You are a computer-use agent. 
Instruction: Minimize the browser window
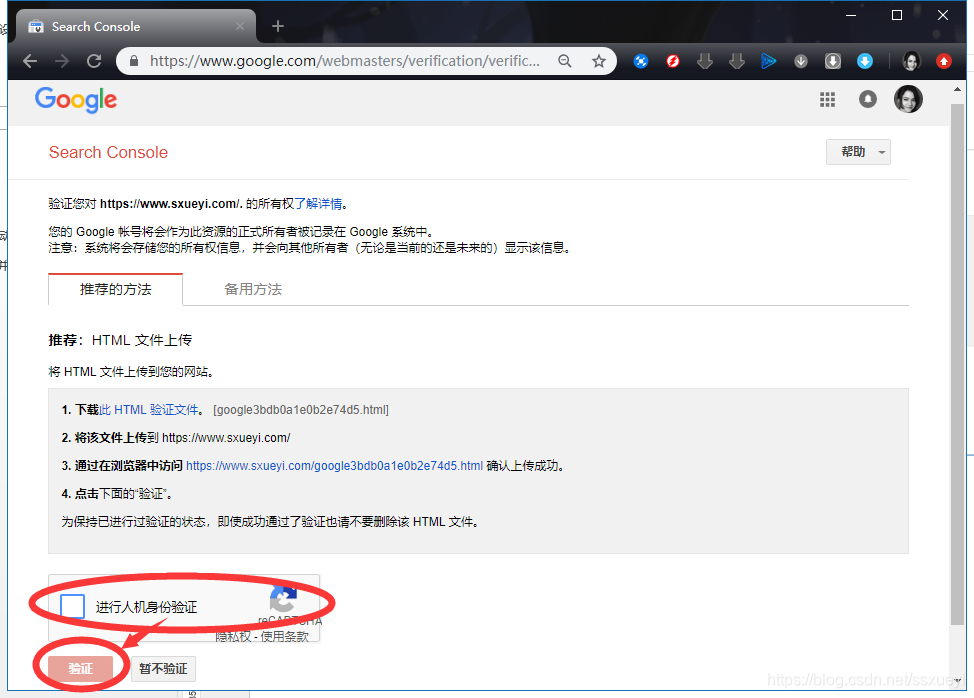point(851,15)
